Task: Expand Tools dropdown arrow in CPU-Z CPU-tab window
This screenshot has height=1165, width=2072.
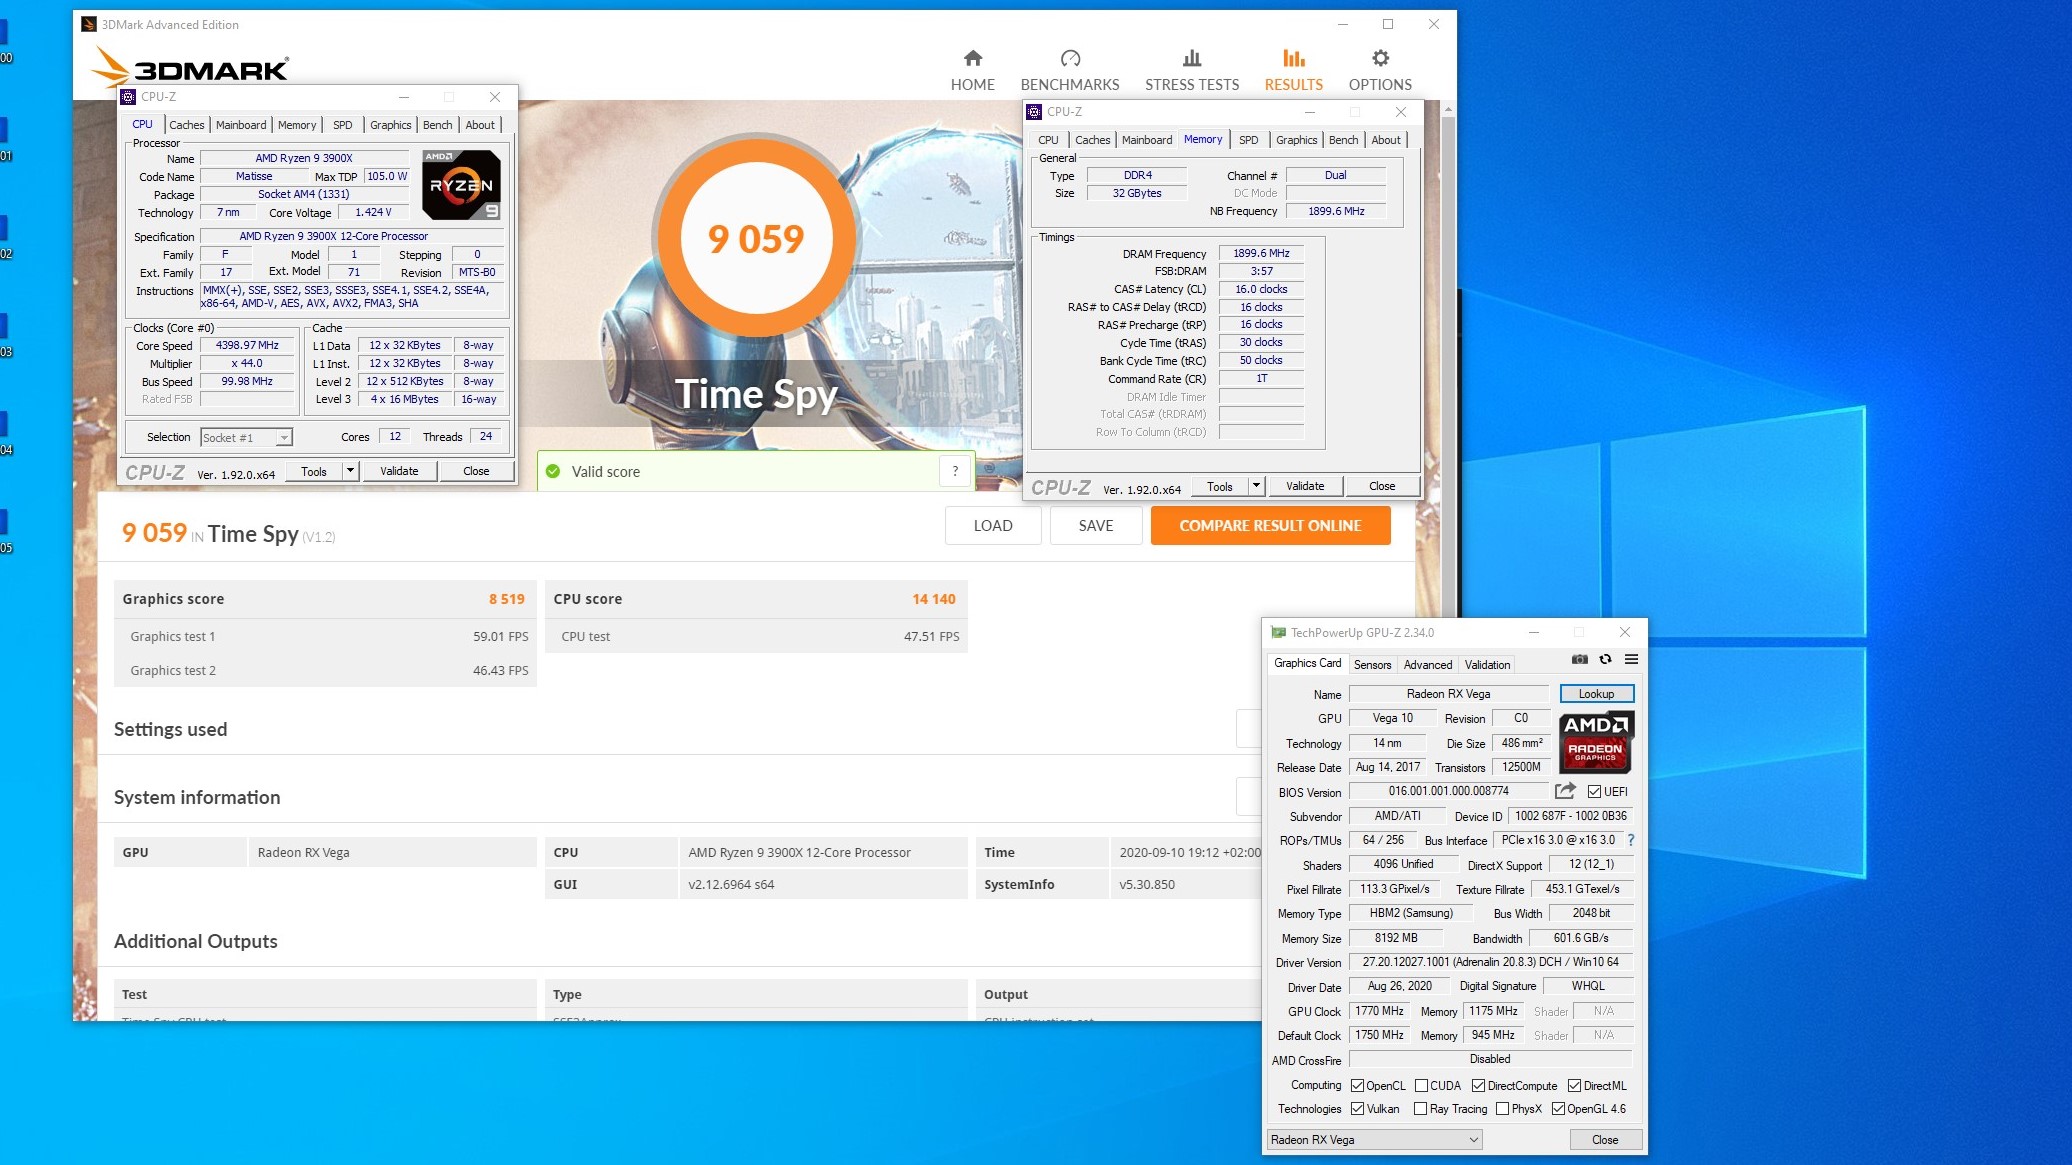Action: [x=350, y=471]
